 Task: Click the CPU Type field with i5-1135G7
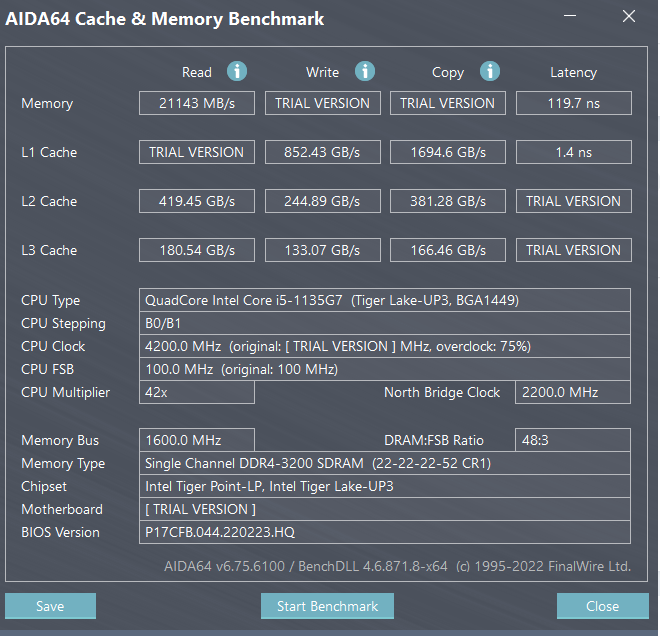pos(385,300)
